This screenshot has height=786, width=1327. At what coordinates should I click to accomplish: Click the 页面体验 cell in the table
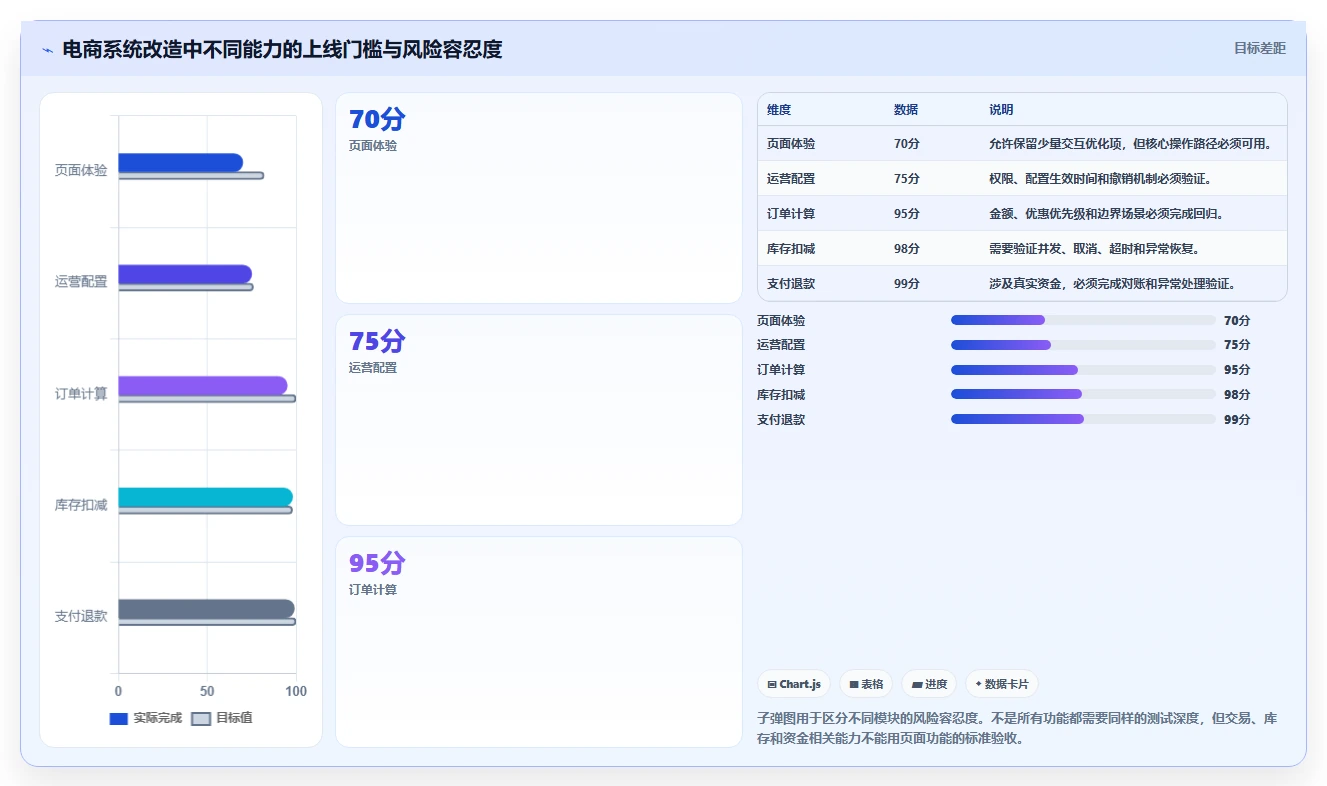(x=791, y=144)
